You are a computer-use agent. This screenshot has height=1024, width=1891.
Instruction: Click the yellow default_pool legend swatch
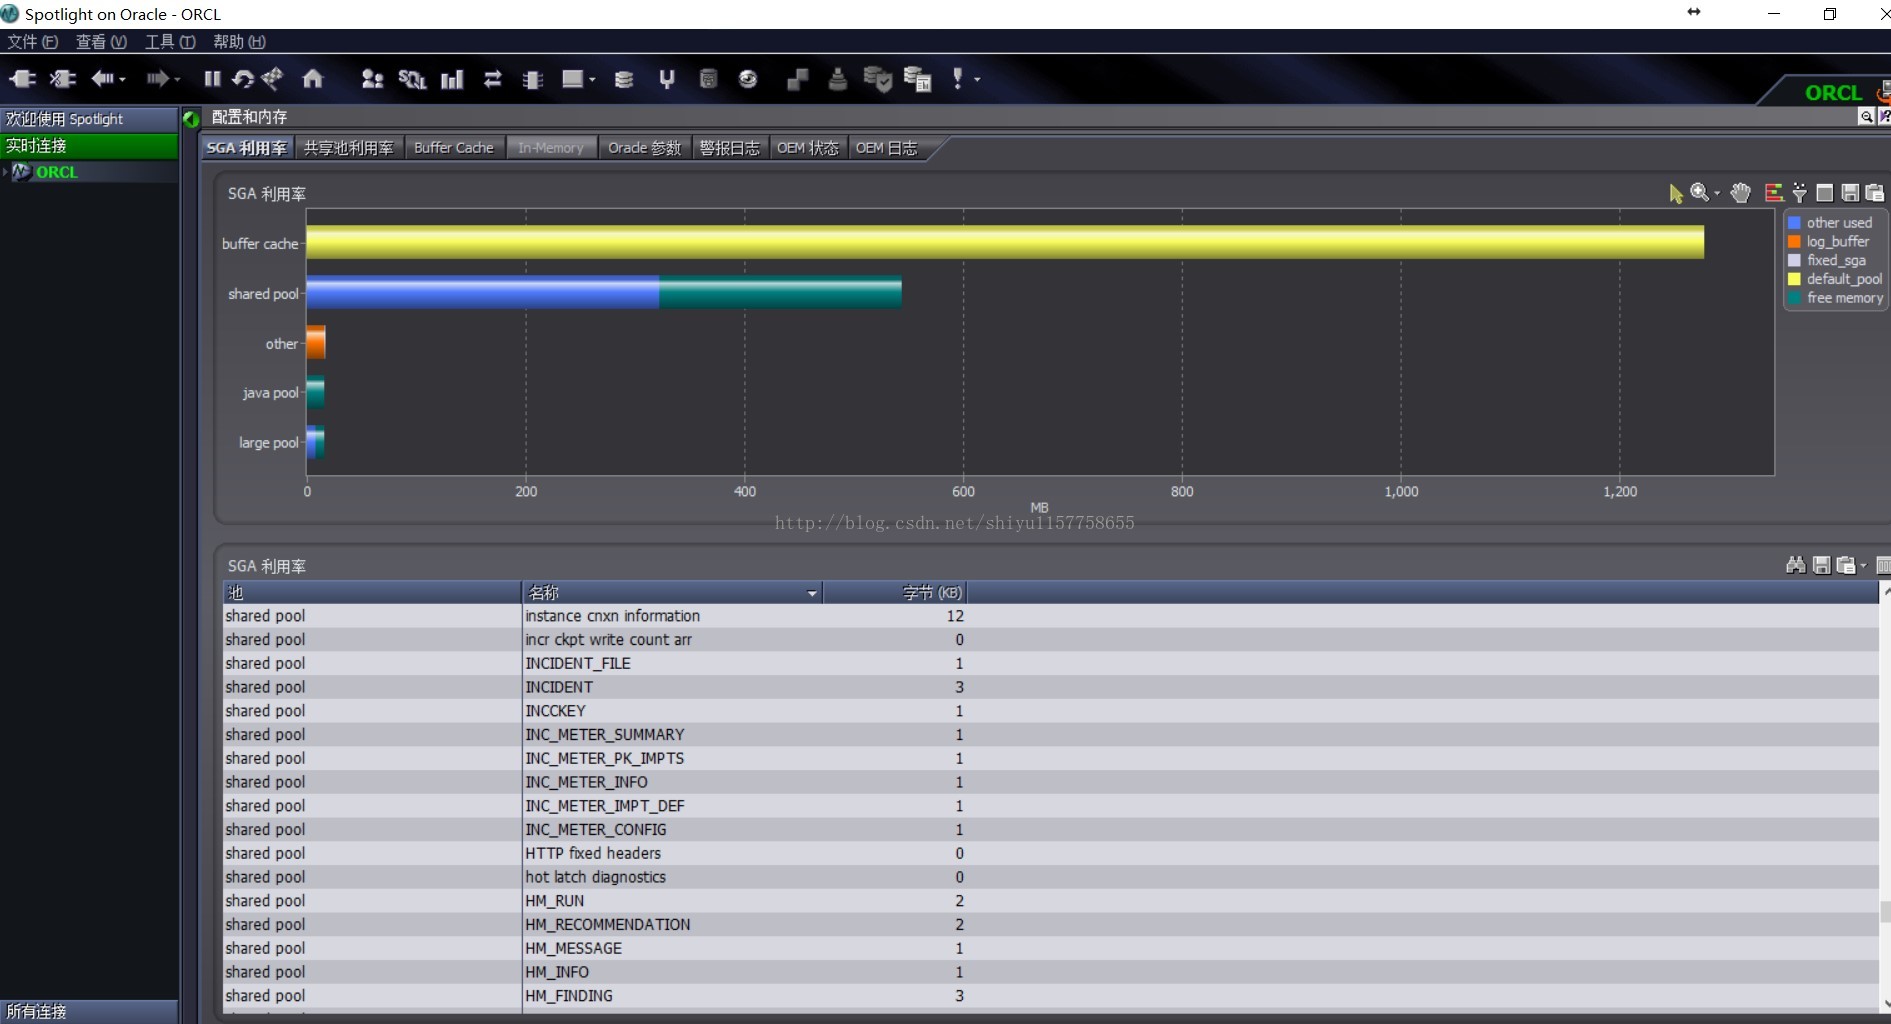point(1794,279)
